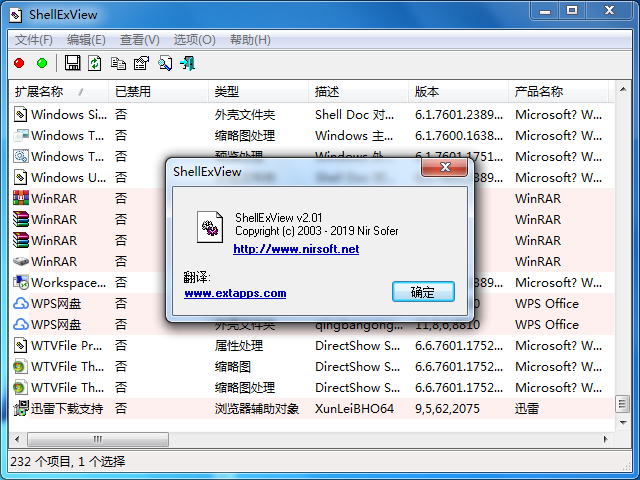Click the 迅雷 product name cell
The height and width of the screenshot is (480, 640).
click(527, 409)
